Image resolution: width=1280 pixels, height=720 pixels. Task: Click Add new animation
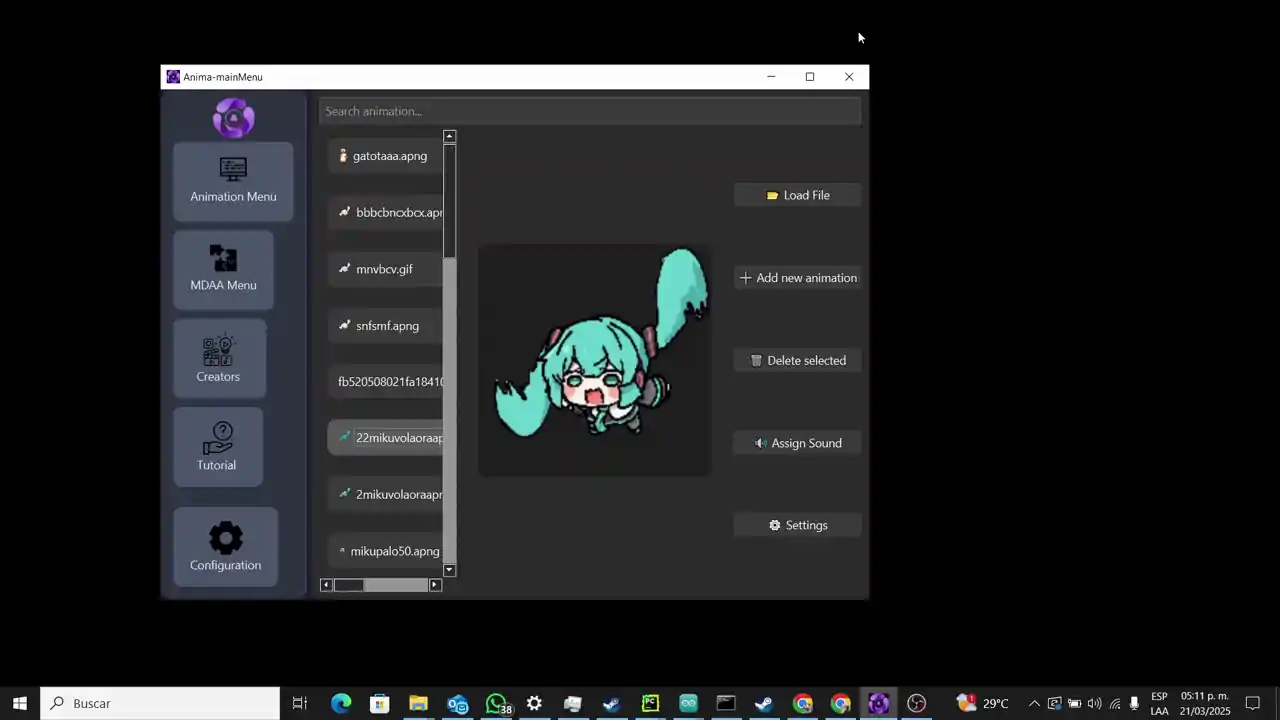click(797, 278)
